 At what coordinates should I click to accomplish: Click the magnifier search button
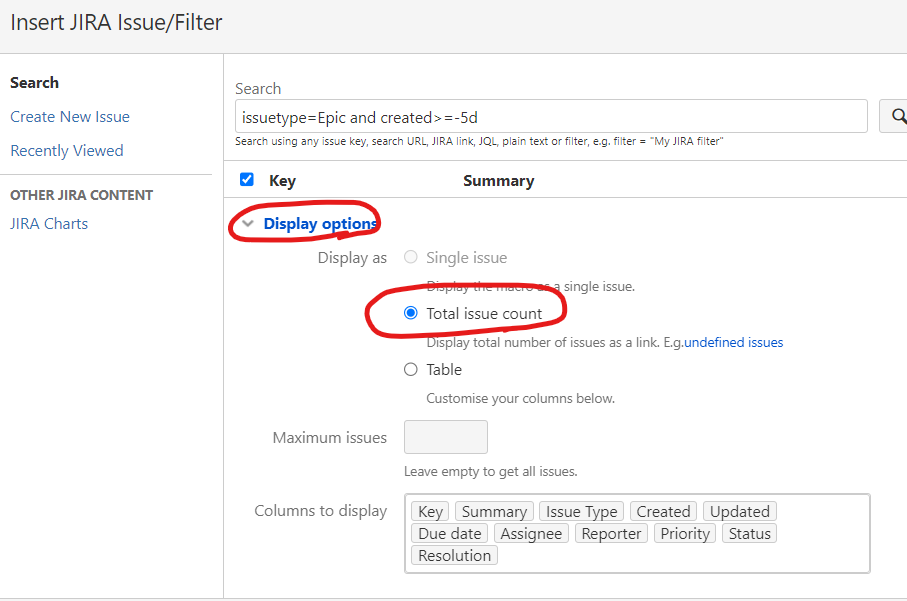tap(894, 116)
